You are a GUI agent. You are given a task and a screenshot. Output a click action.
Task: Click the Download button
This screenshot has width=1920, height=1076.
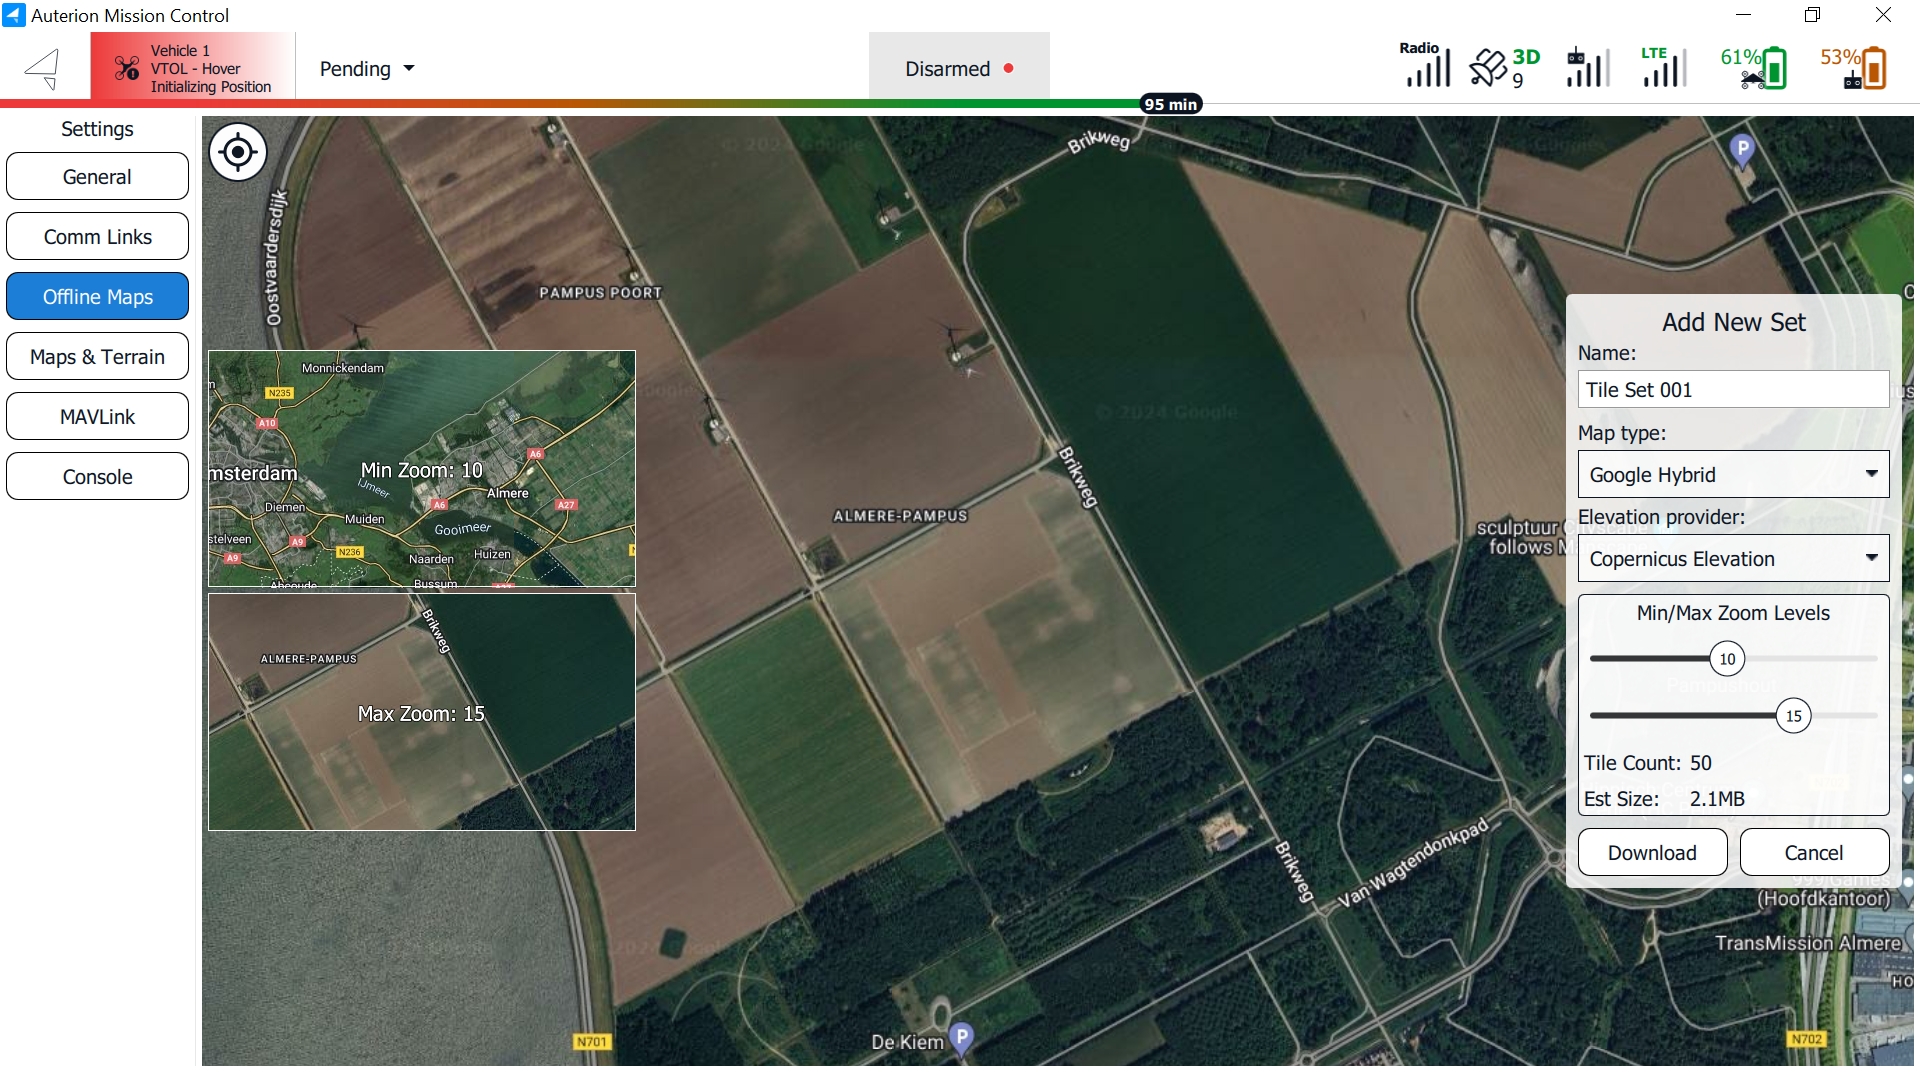1652,852
